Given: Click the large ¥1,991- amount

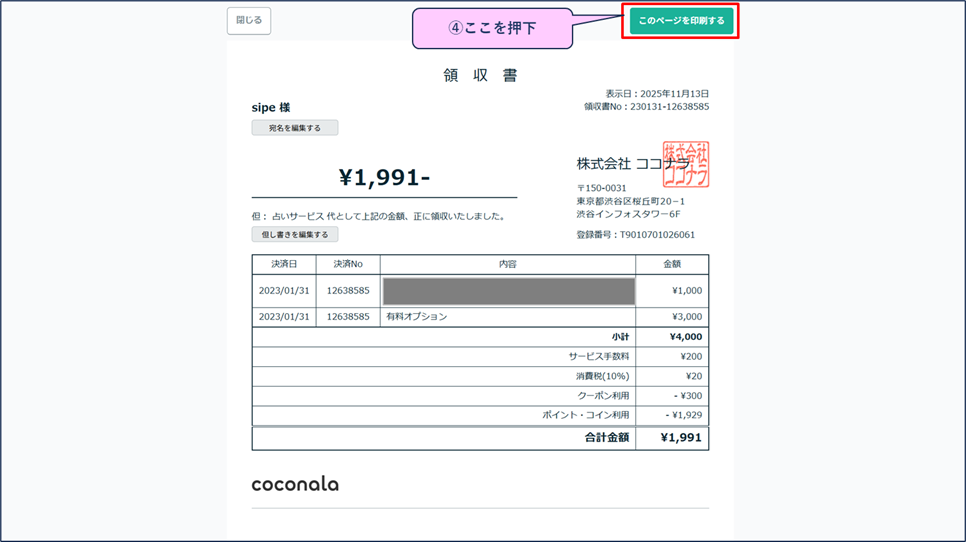Looking at the screenshot, I should [x=384, y=178].
